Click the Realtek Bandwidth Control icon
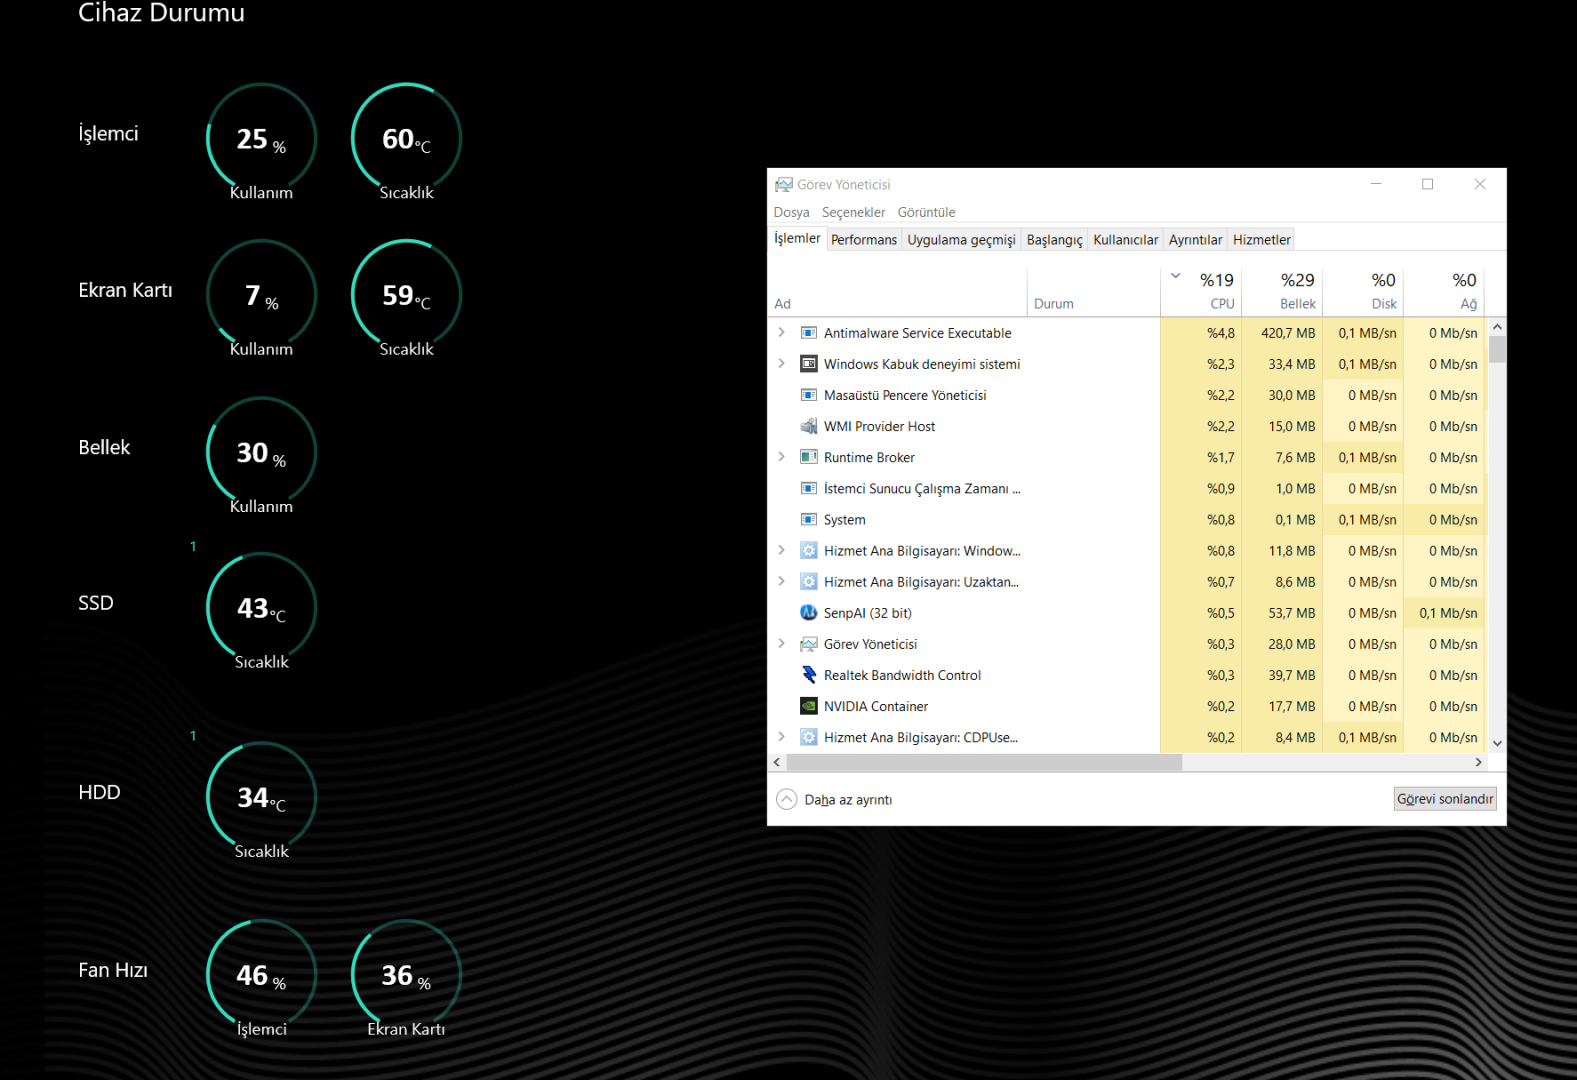The height and width of the screenshot is (1080, 1577). pos(809,675)
